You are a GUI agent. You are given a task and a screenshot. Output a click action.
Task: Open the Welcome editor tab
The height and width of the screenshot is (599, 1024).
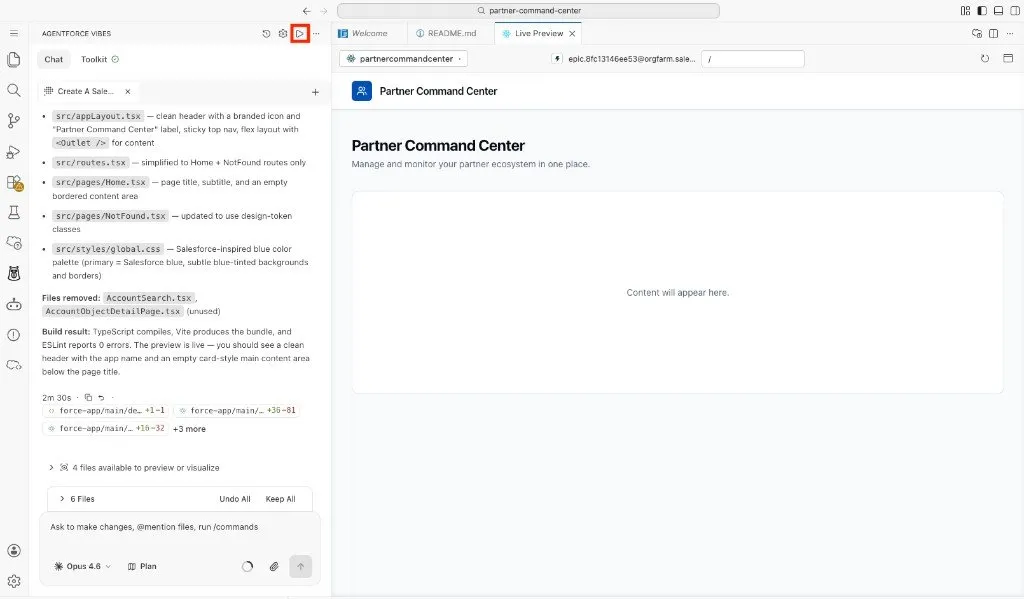(369, 33)
